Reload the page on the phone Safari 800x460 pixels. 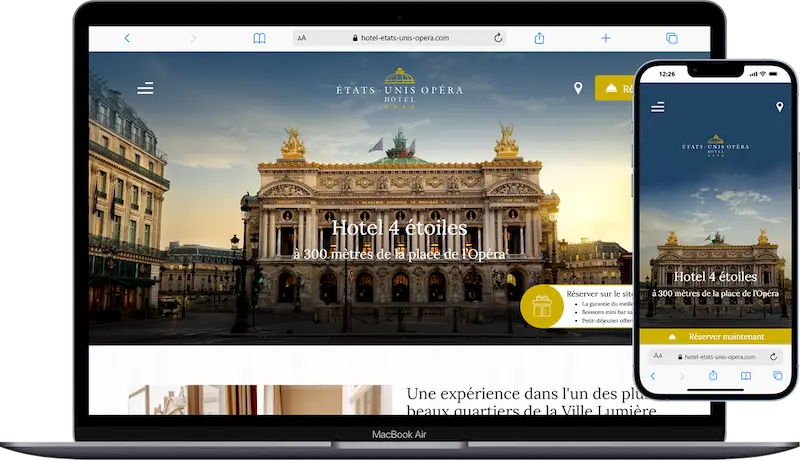tap(773, 356)
